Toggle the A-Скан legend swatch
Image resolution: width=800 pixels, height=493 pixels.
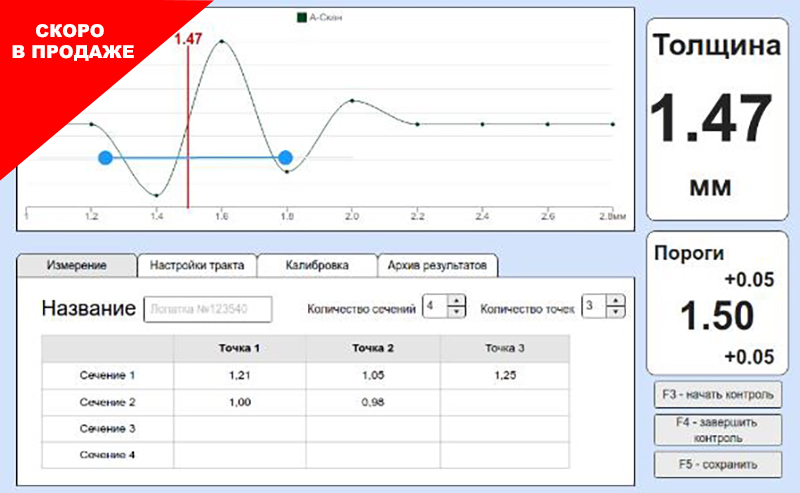[302, 17]
